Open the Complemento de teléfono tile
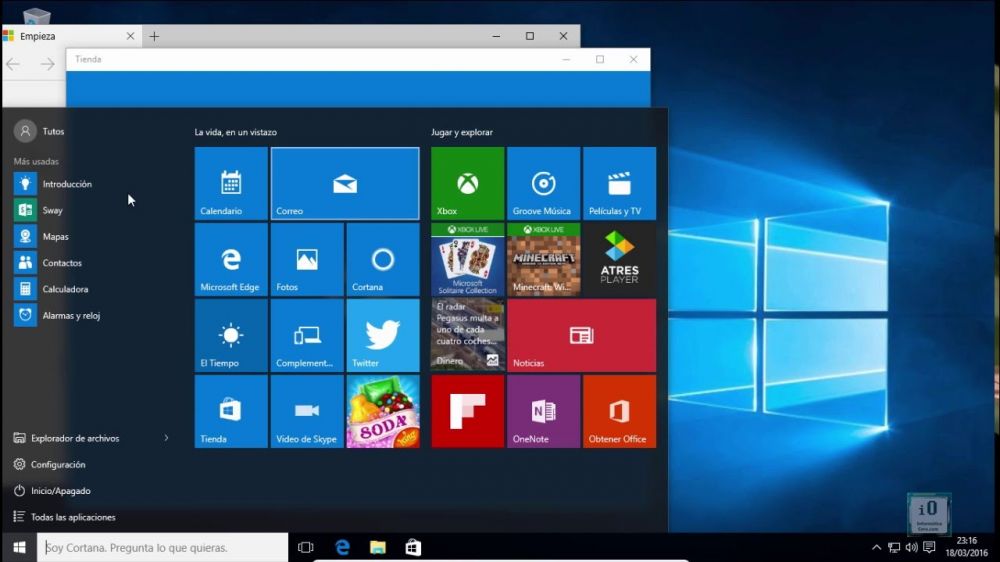Viewport: 1000px width, 562px height. coord(307,336)
